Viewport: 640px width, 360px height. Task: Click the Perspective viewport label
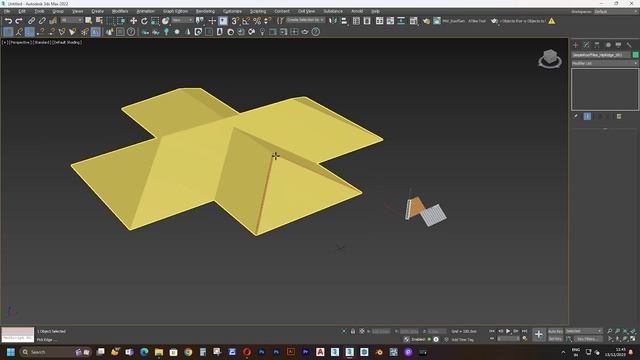click(x=20, y=42)
